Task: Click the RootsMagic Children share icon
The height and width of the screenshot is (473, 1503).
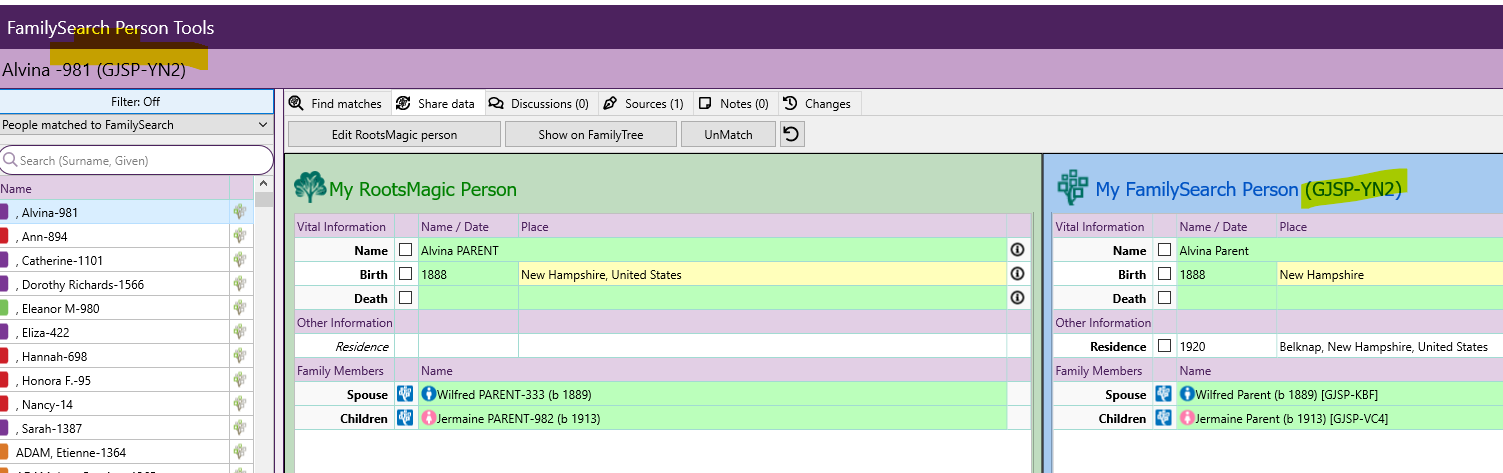Action: [x=405, y=418]
